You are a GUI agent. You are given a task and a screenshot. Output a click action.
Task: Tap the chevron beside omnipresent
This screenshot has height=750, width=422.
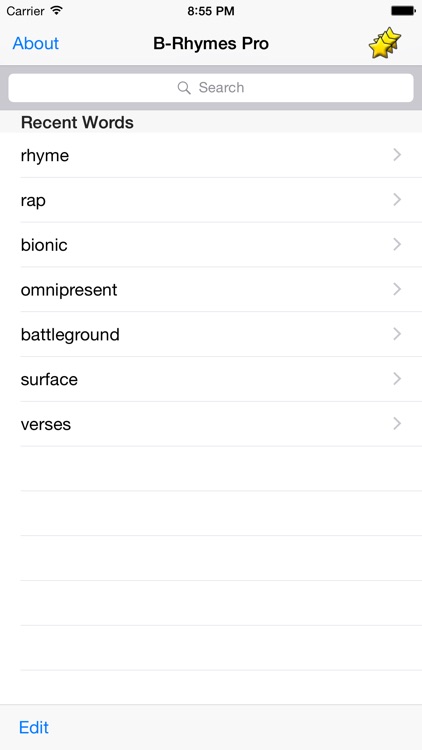pos(397,289)
